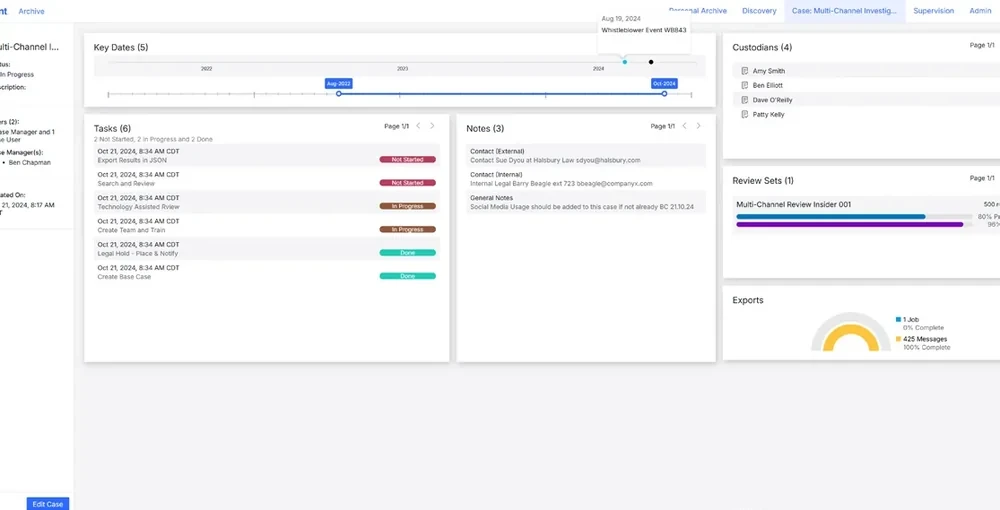
Task: Select Create Team and Train task
Action: coord(267,226)
